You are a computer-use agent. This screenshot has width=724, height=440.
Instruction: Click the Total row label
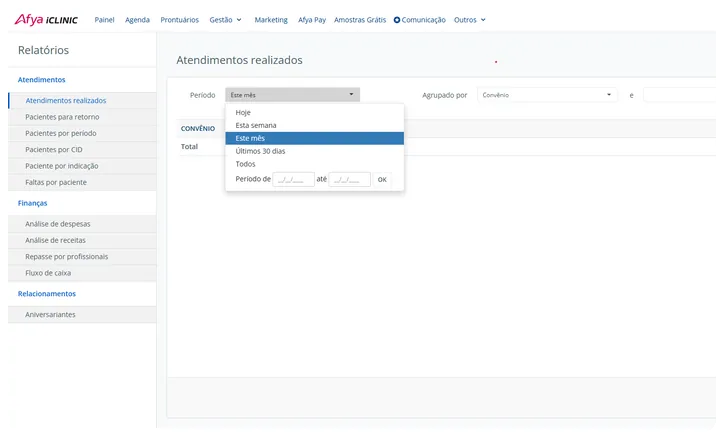pos(189,146)
